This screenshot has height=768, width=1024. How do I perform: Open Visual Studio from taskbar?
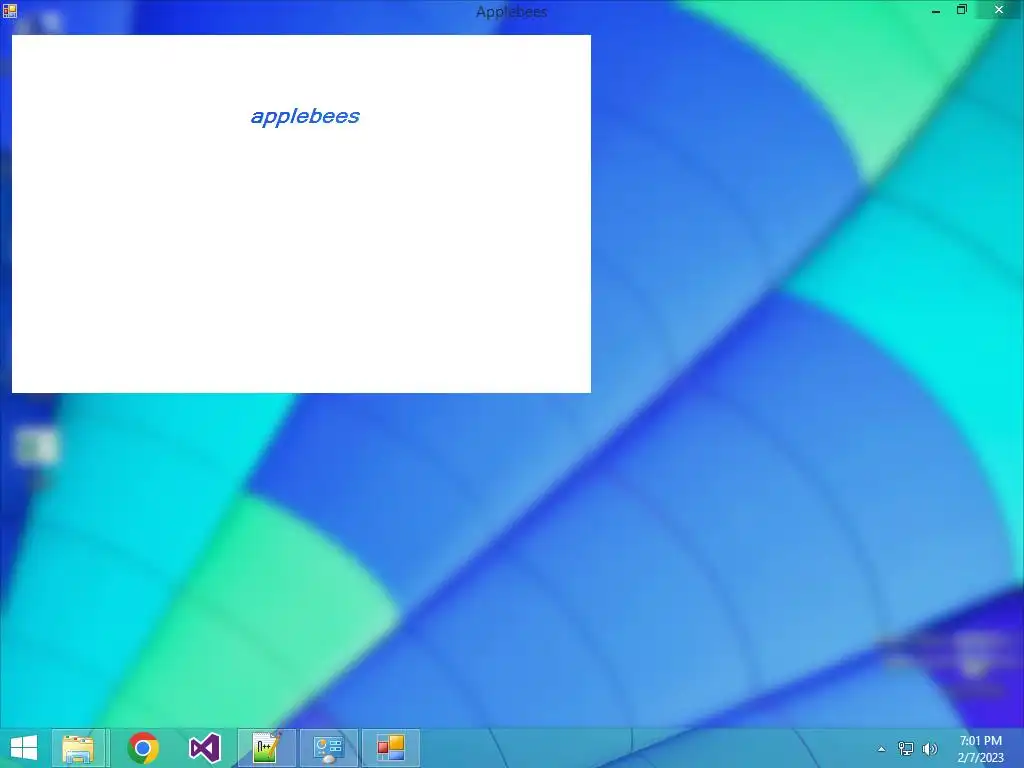pyautogui.click(x=204, y=748)
